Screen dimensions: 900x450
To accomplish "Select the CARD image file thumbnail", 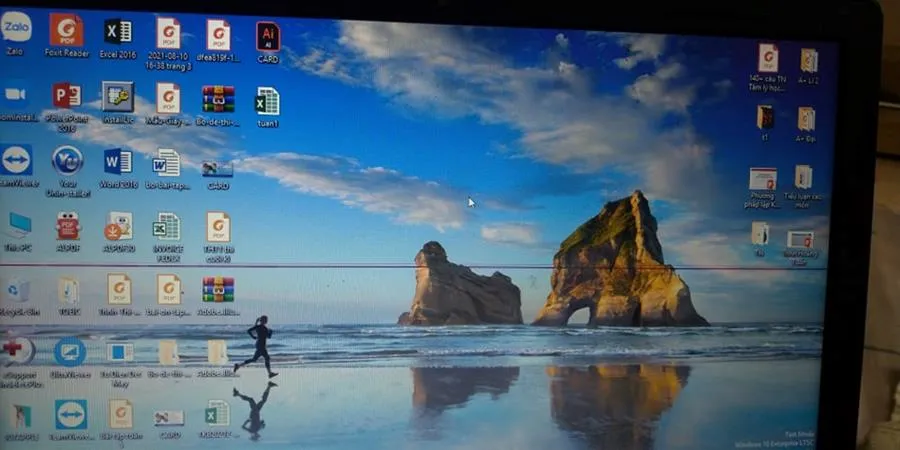I will [218, 169].
